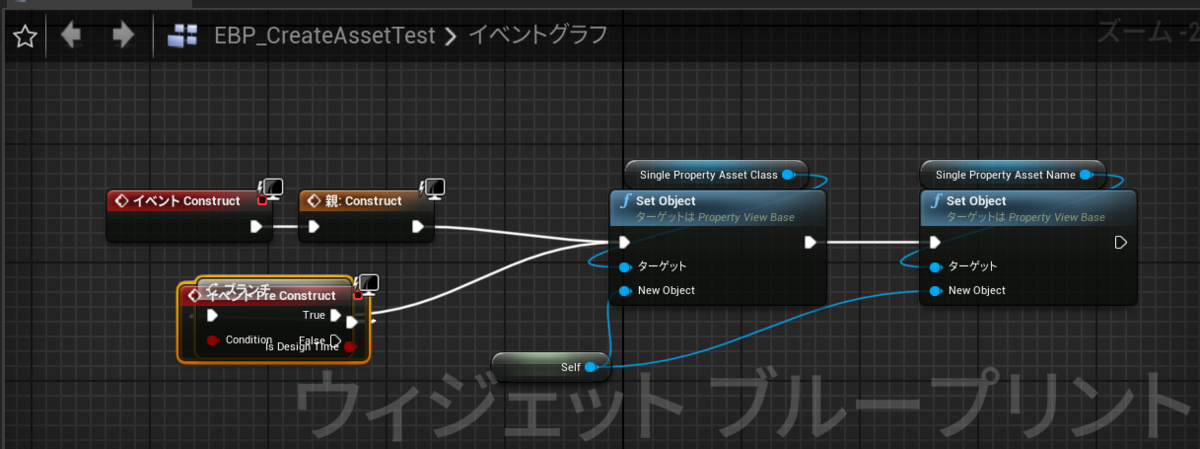
Task: Click output pin of Single Property Asset Class
Action: point(788,175)
